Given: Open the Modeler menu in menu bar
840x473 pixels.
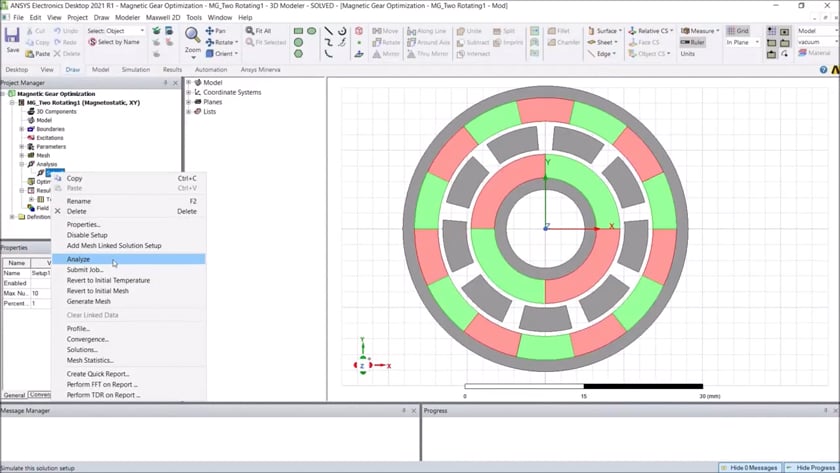Looking at the screenshot, I should 128,17.
